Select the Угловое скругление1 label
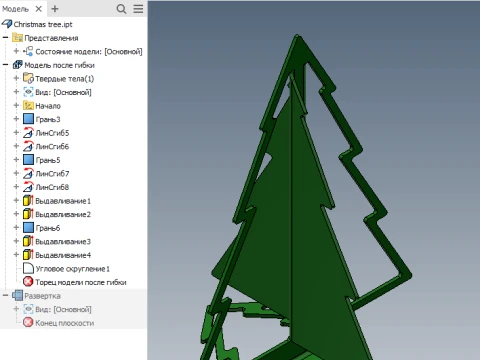Screen dimensions: 480x360 (x=72, y=269)
